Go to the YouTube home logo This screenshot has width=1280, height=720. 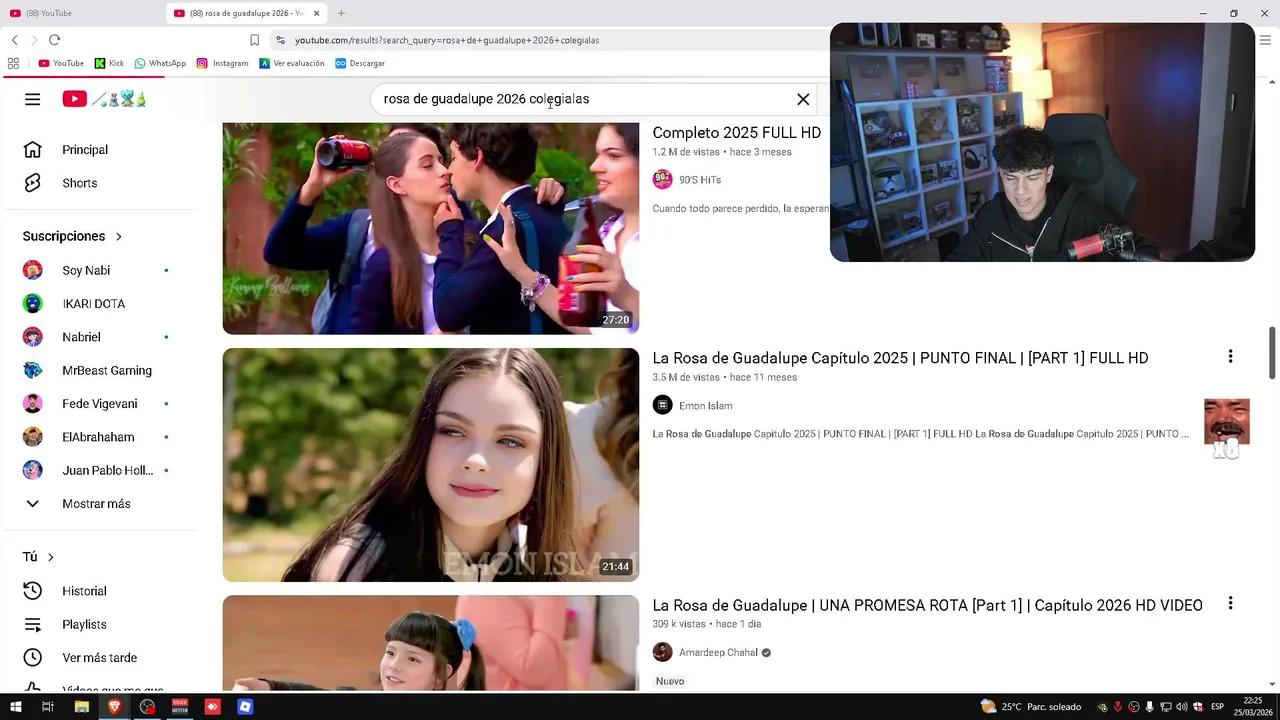pos(104,99)
